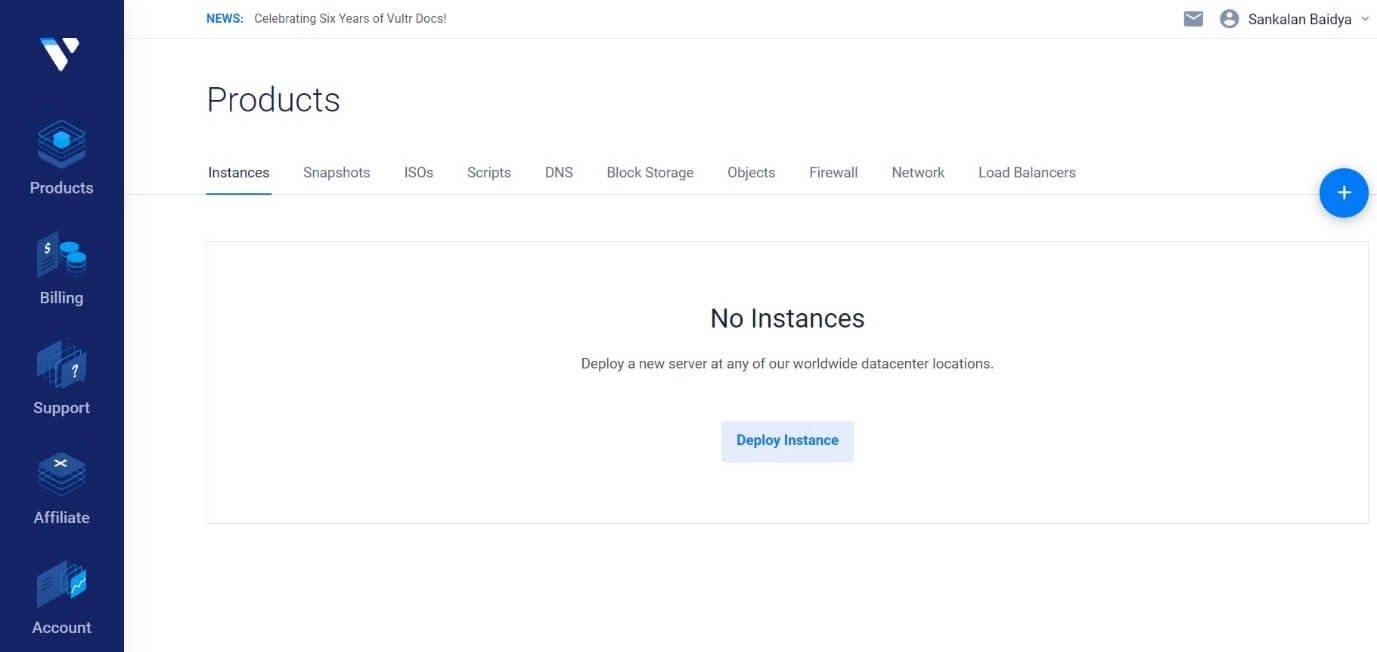This screenshot has height=652, width=1377.
Task: Click the NEWS: label in top bar
Action: pos(224,19)
